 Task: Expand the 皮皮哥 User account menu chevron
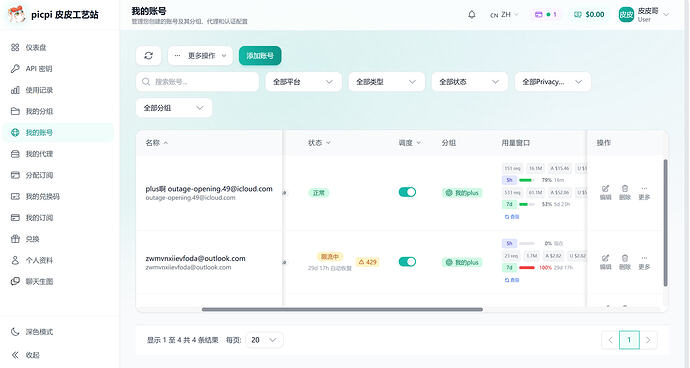coord(666,15)
